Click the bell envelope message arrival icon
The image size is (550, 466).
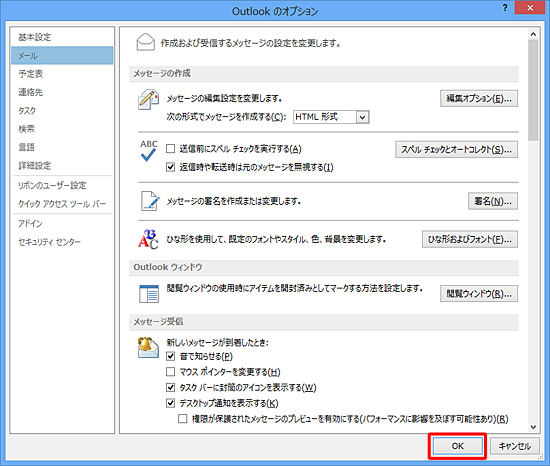148,347
